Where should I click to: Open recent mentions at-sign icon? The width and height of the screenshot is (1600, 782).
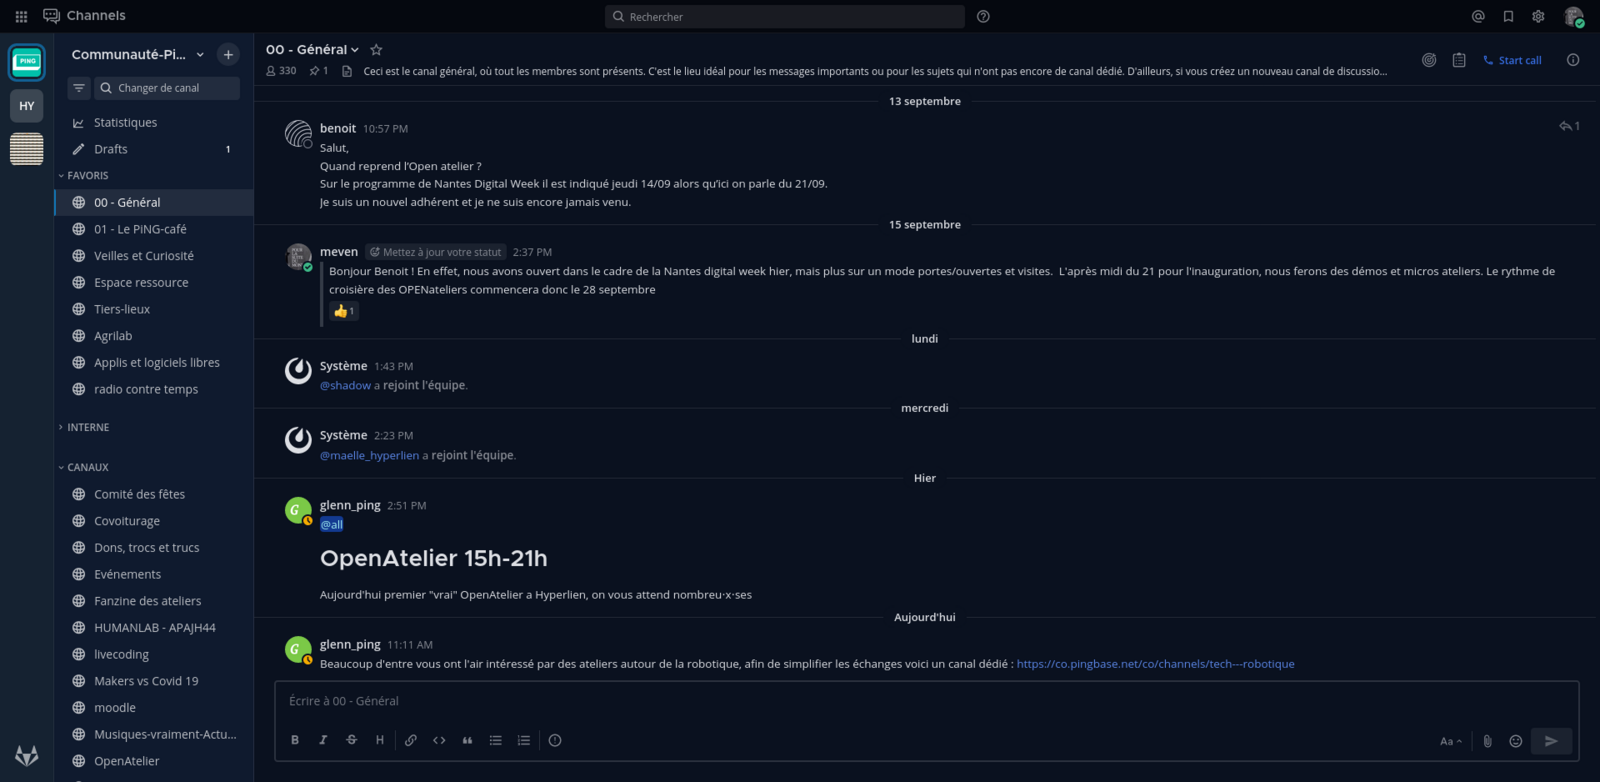coord(1478,16)
